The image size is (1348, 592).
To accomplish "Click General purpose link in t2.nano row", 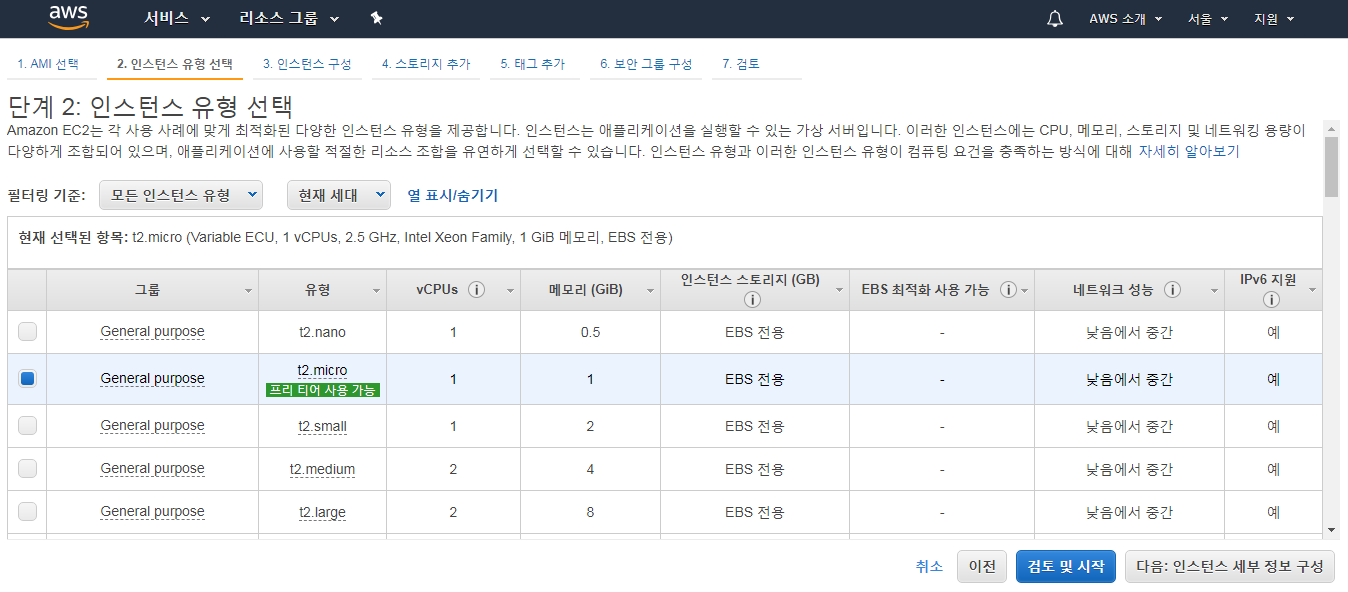I will point(152,331).
